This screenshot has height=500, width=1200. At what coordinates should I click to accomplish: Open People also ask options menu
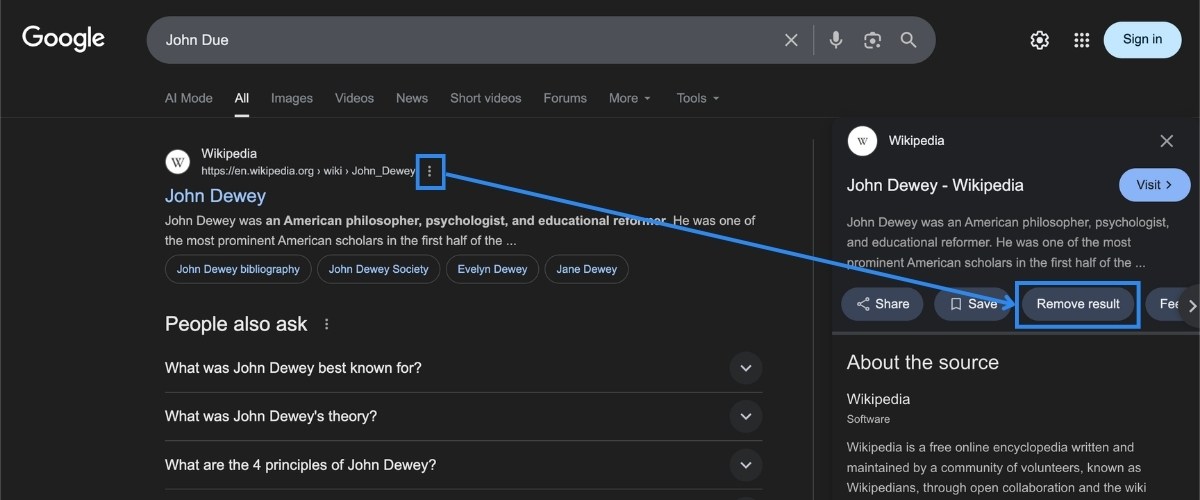tap(326, 324)
